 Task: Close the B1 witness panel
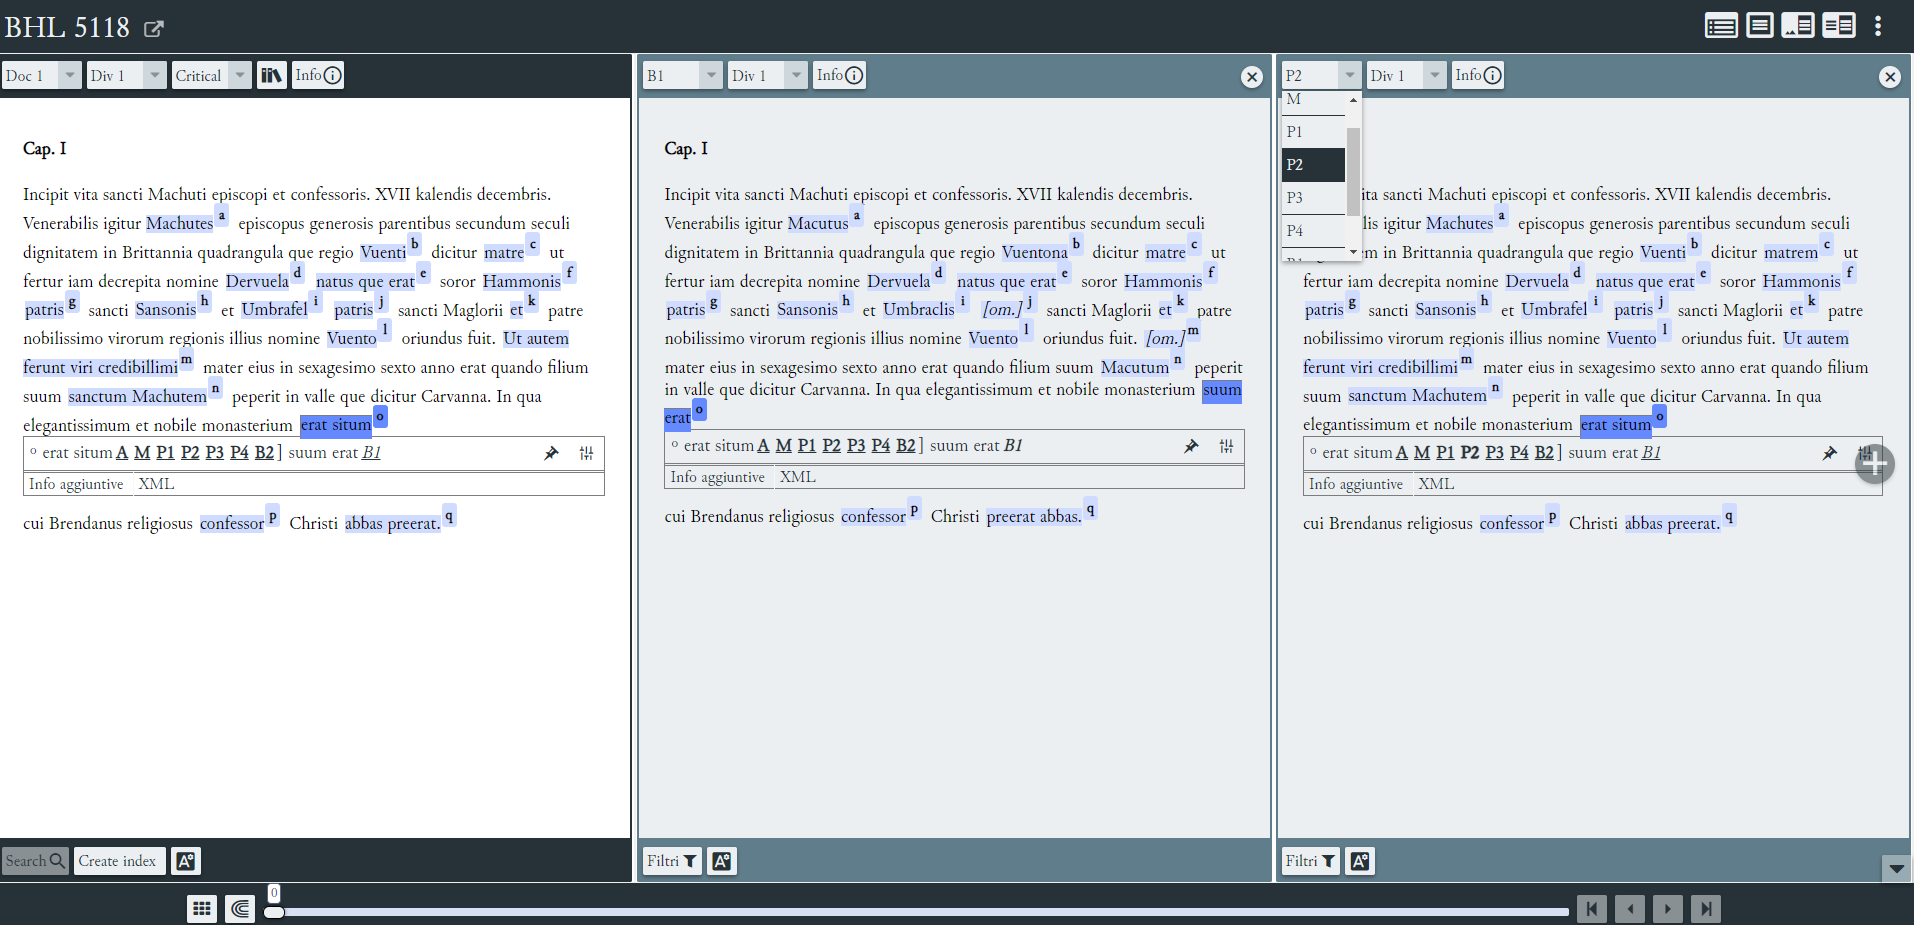[x=1251, y=77]
